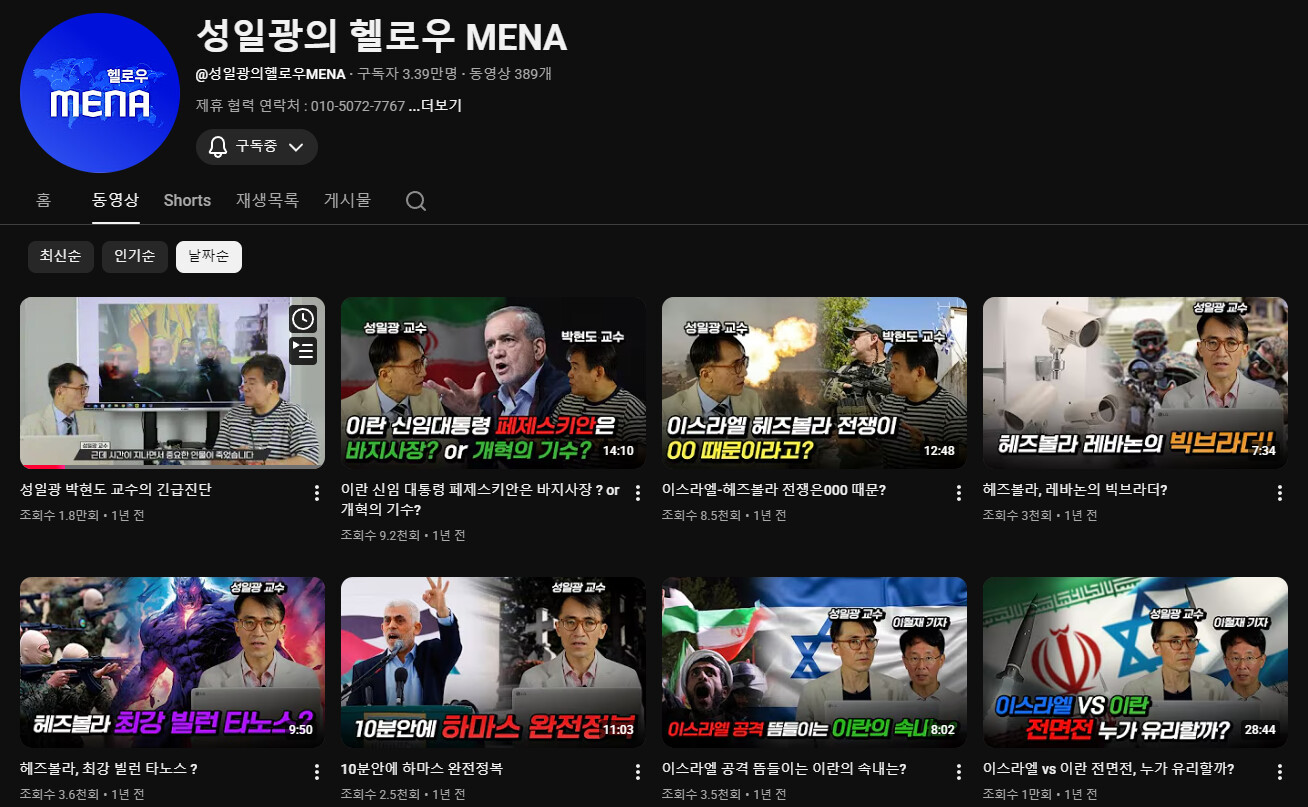The width and height of the screenshot is (1308, 807).
Task: Open video title 헤즈볼라, 레바논의 빅브라더?
Action: 1075,490
